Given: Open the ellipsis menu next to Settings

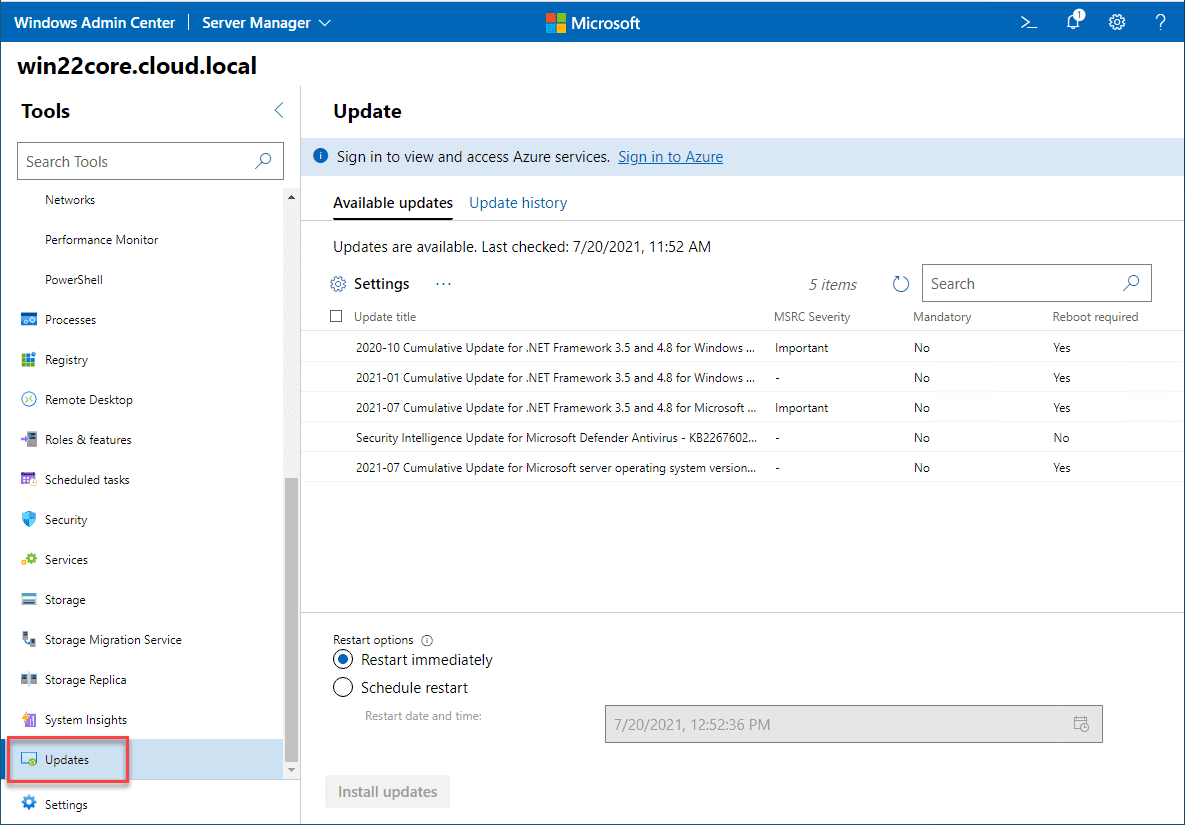Looking at the screenshot, I should [x=442, y=283].
